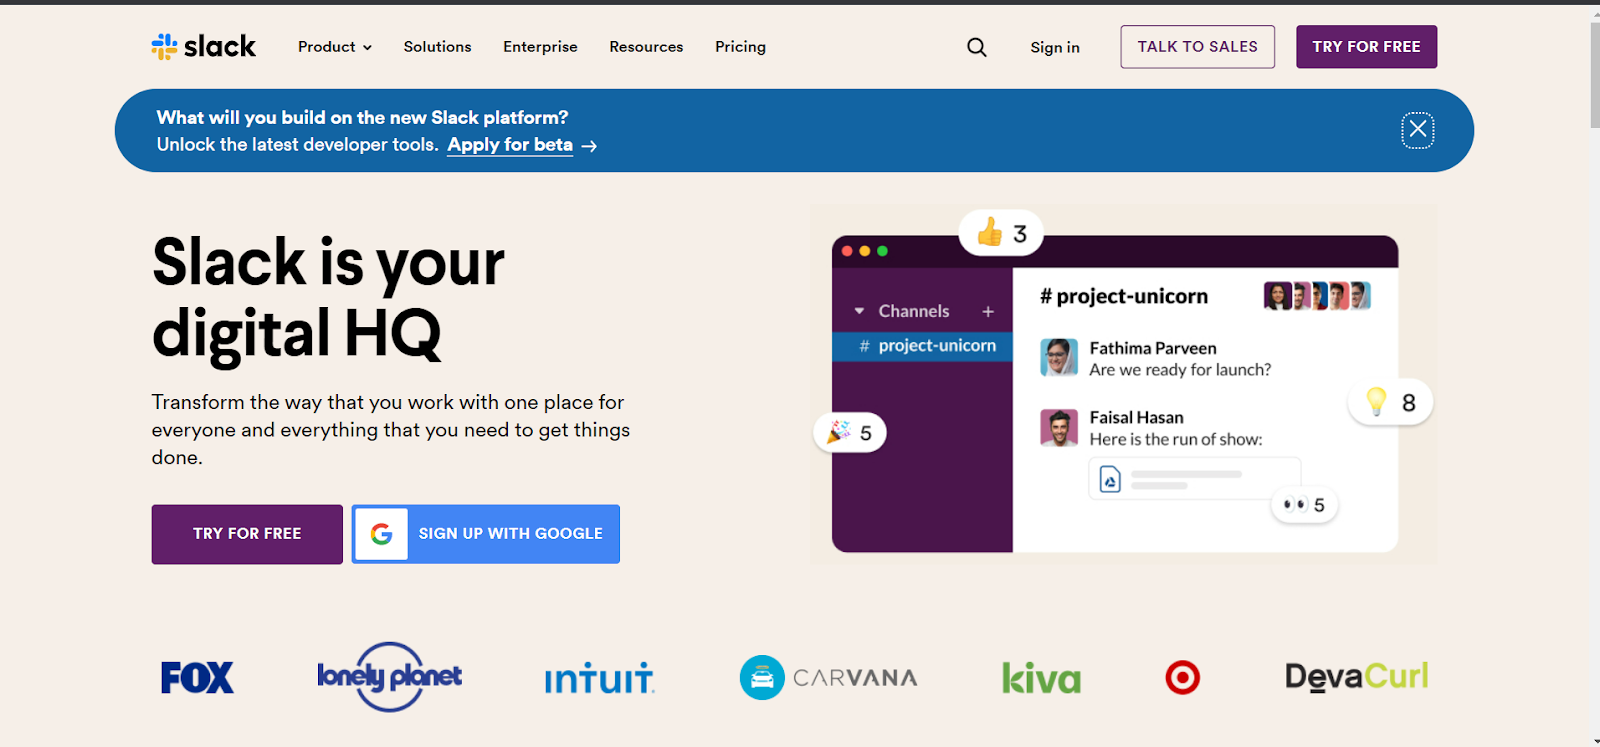This screenshot has width=1600, height=747.
Task: Click the eyes reaction bubble
Action: (x=1304, y=505)
